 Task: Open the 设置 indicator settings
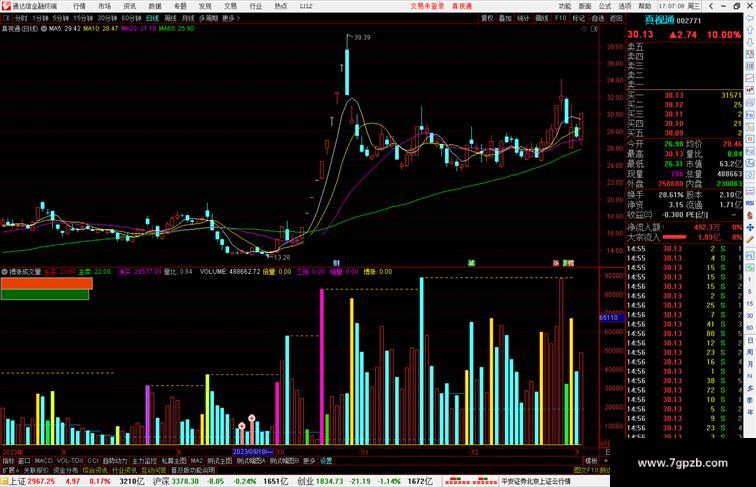[326, 461]
